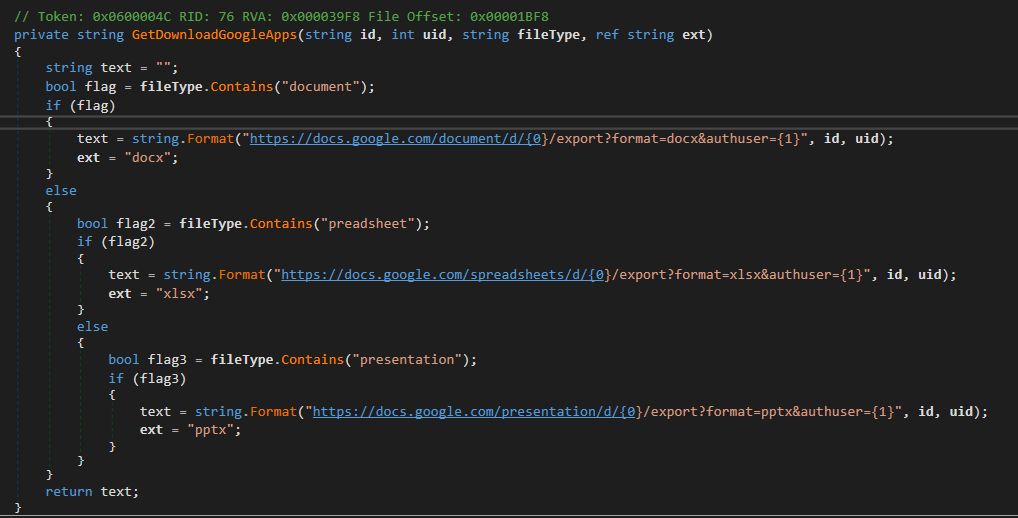1018x518 pixels.
Task: Click the 'private' access modifier keyword
Action: pos(42,35)
